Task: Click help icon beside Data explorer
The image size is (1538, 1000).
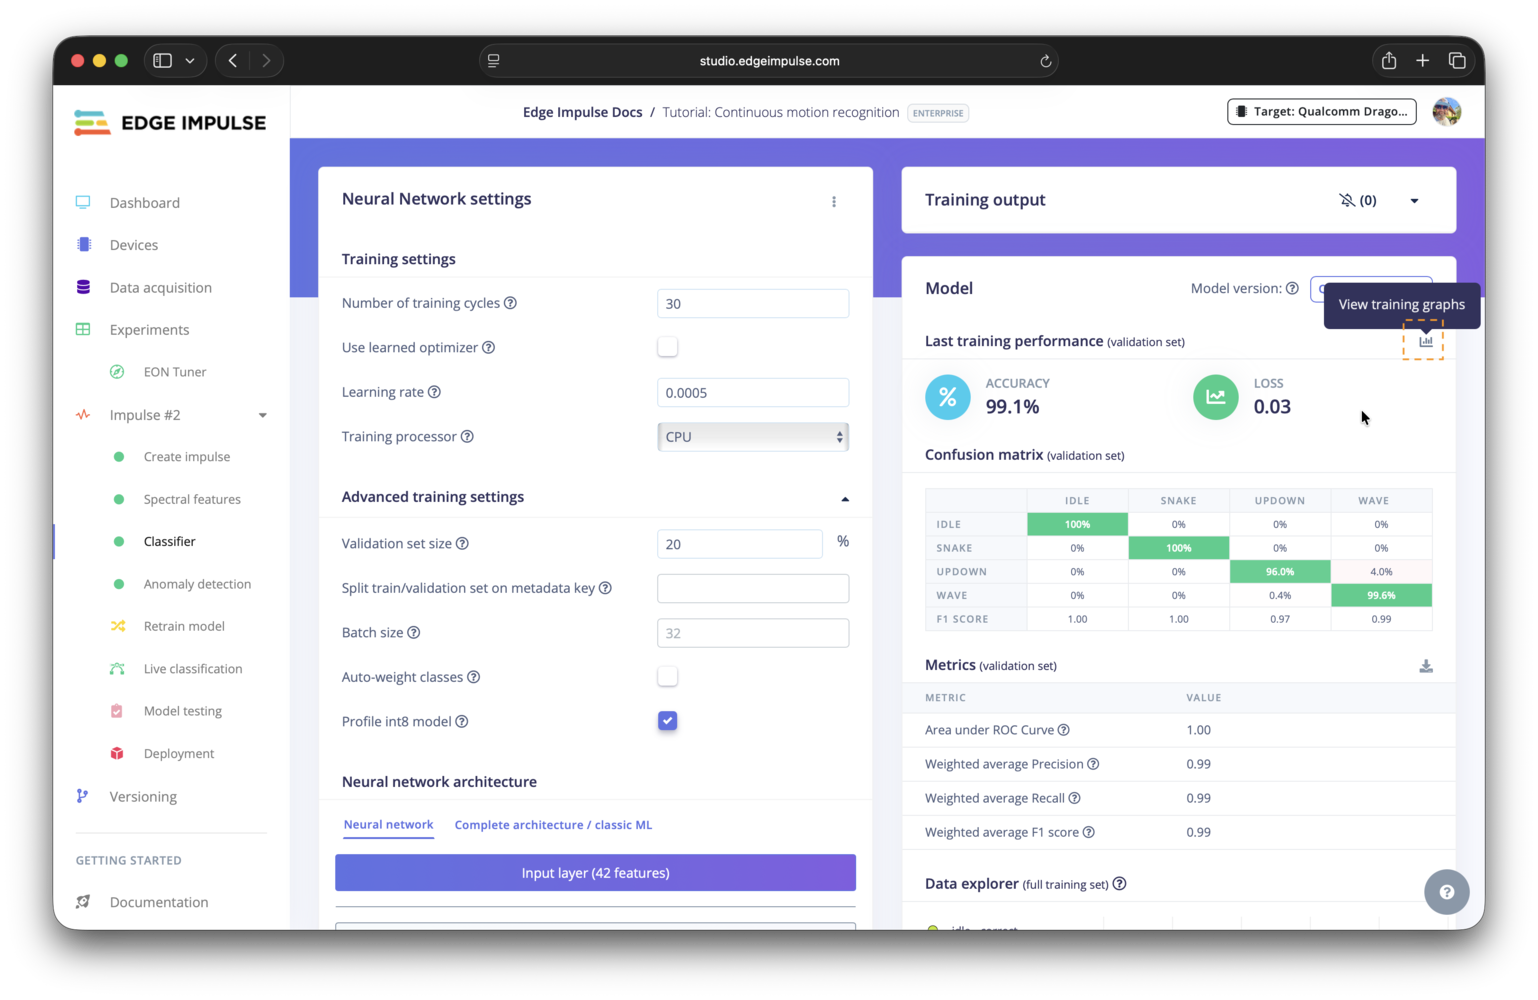Action: click(1119, 884)
